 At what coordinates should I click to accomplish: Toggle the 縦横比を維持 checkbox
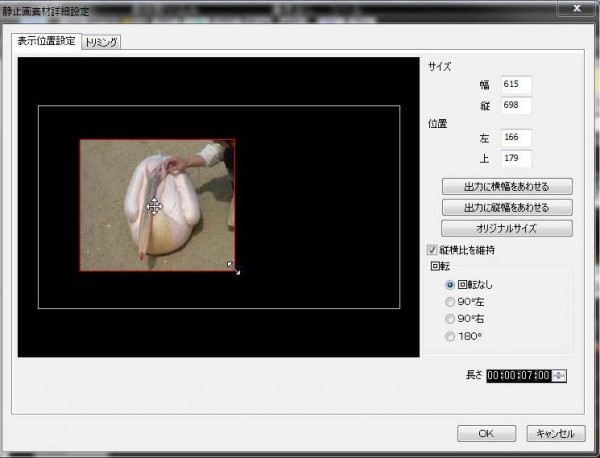coord(432,249)
